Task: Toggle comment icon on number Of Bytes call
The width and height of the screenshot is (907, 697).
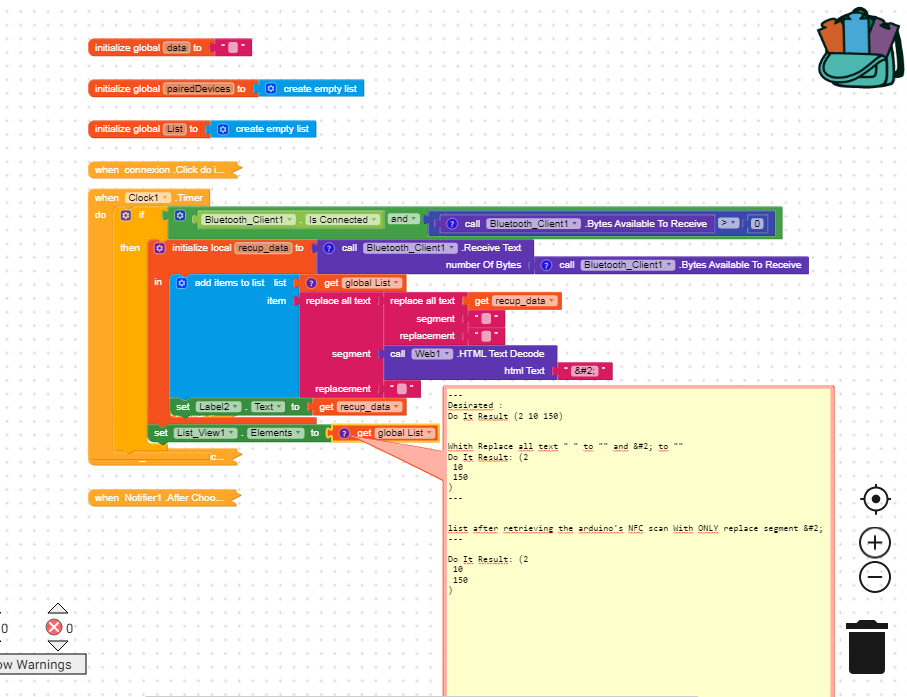Action: [x=545, y=265]
